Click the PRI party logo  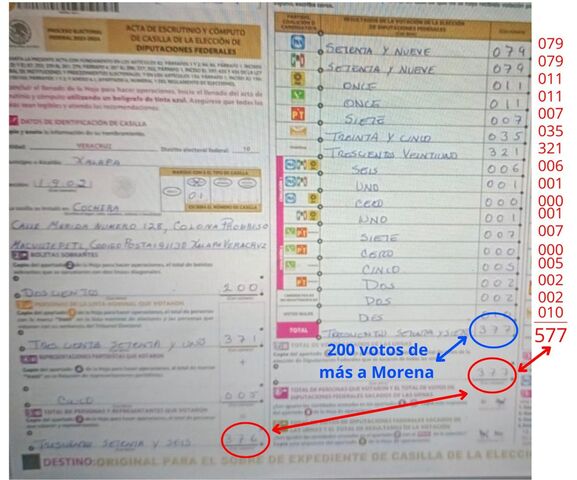click(x=298, y=60)
